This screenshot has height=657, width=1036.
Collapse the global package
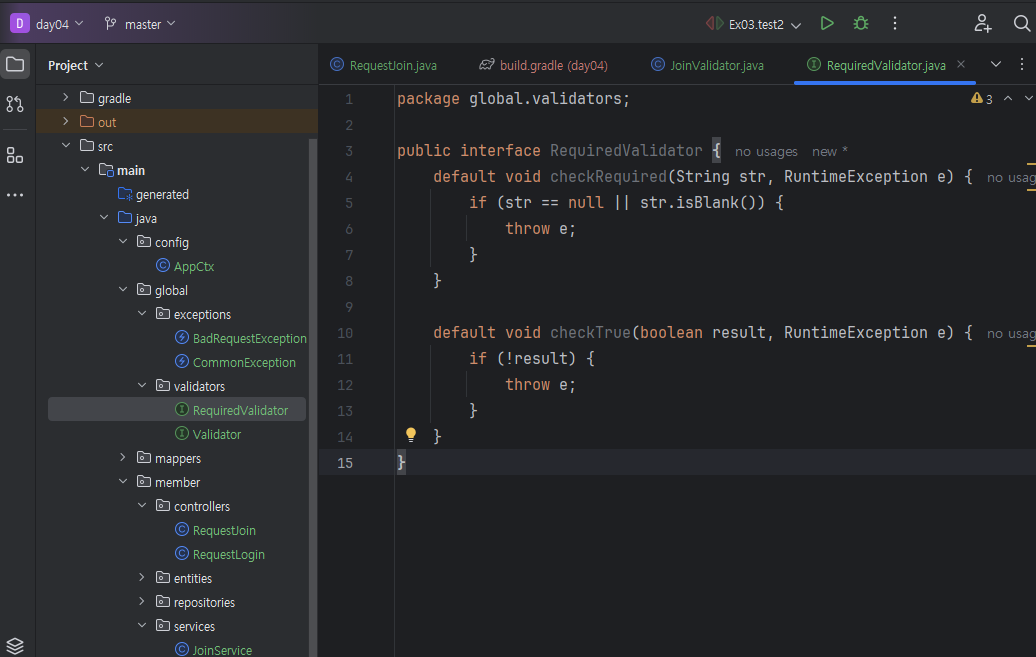(x=123, y=290)
